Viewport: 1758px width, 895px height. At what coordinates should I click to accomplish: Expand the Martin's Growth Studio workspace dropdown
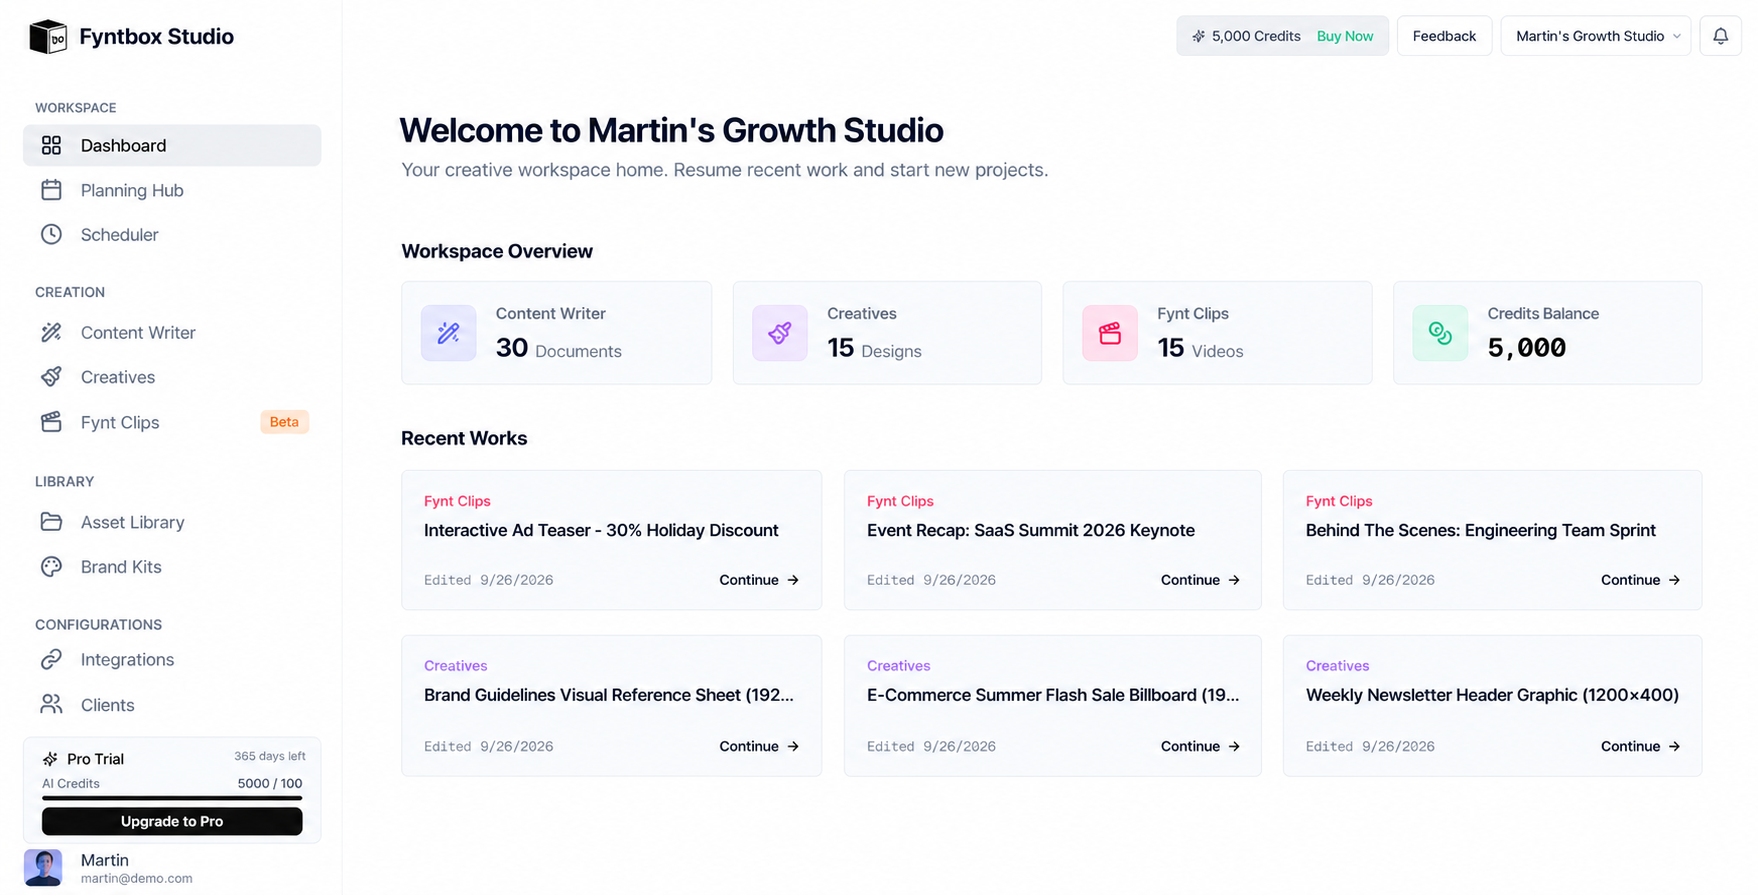tap(1595, 36)
